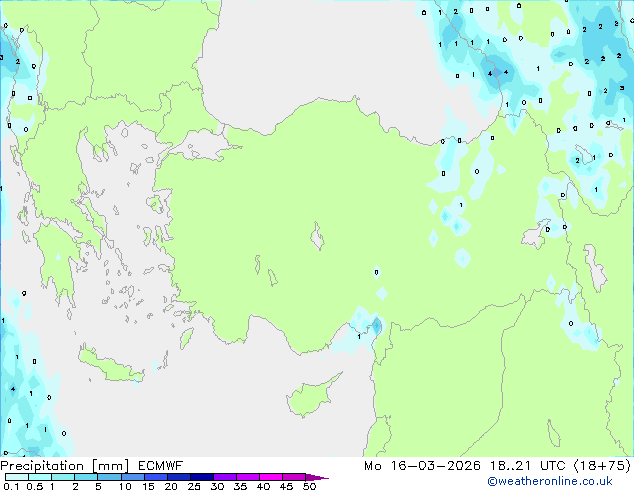
Task: Click Lake Urmia on the eastern map edge
Action: [x=595, y=268]
